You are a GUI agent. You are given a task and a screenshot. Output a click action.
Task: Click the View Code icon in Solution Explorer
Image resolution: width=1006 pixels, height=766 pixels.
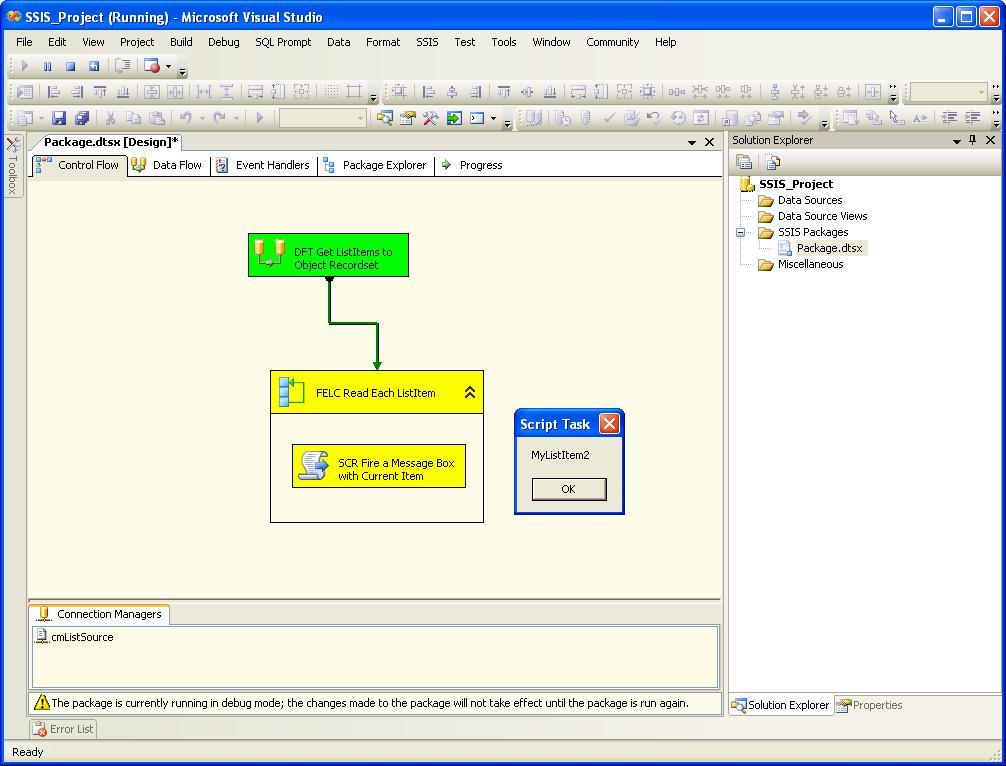click(773, 162)
